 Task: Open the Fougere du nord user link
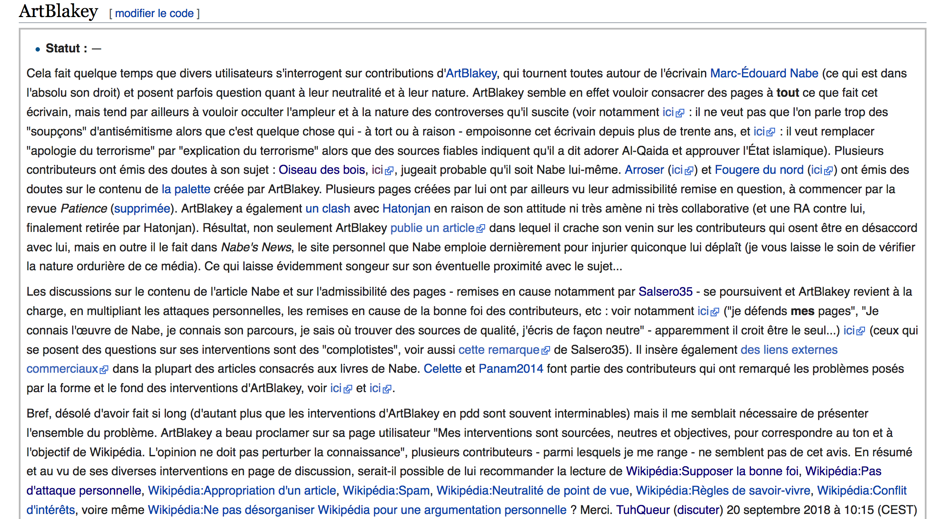(x=759, y=170)
